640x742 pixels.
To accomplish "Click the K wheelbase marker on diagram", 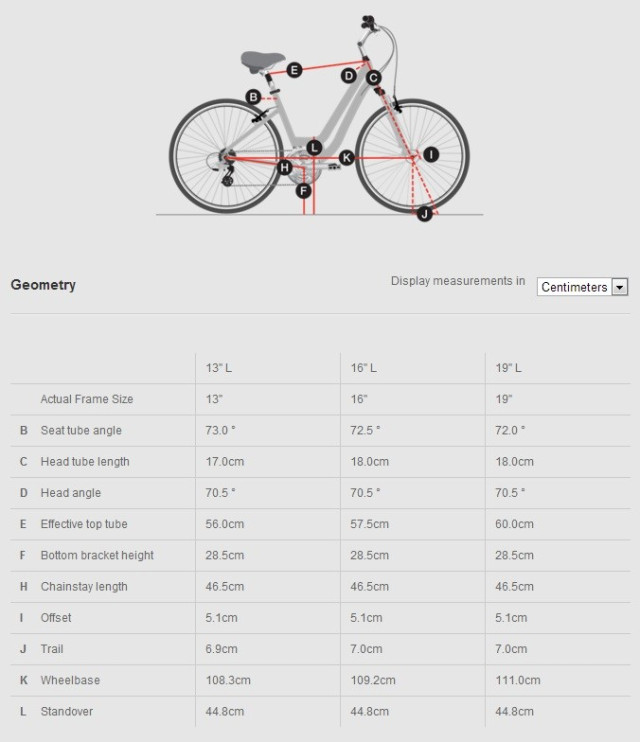I will [x=346, y=157].
